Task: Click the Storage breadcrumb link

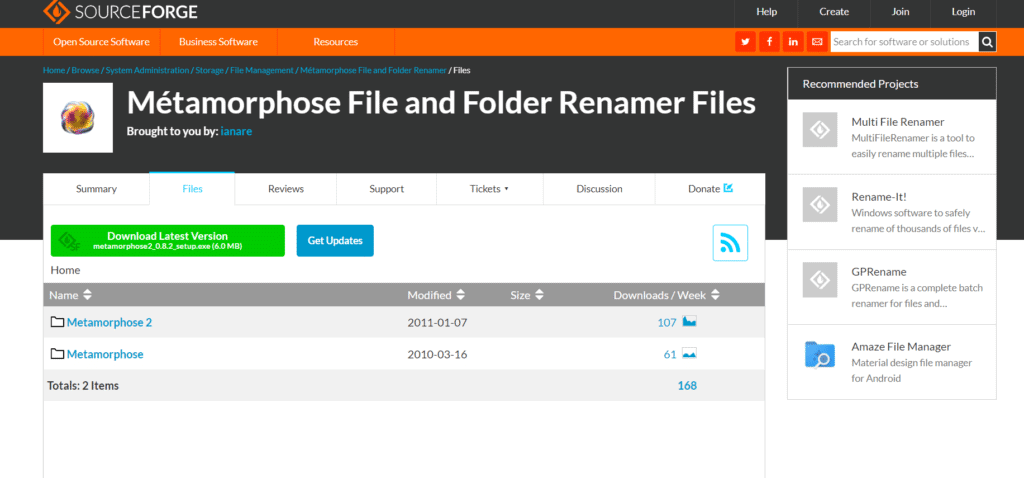Action: click(x=210, y=70)
